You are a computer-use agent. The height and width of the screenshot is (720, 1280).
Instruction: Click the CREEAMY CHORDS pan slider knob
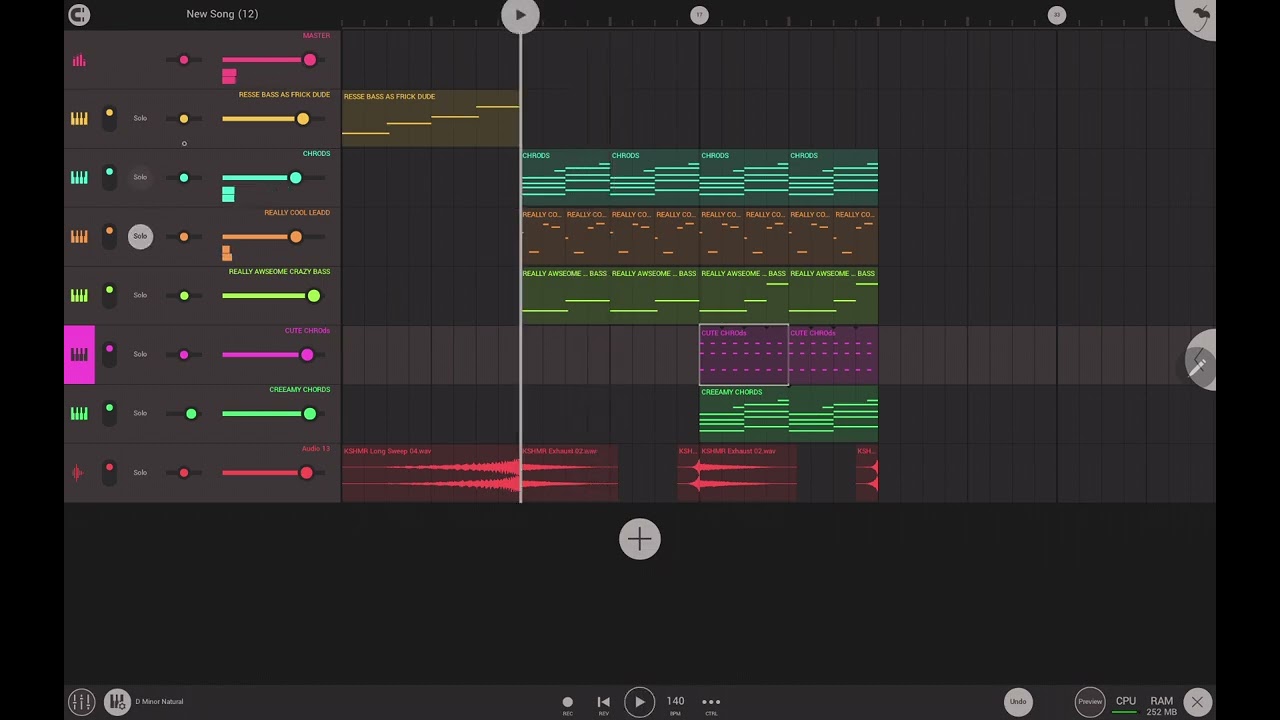point(191,414)
